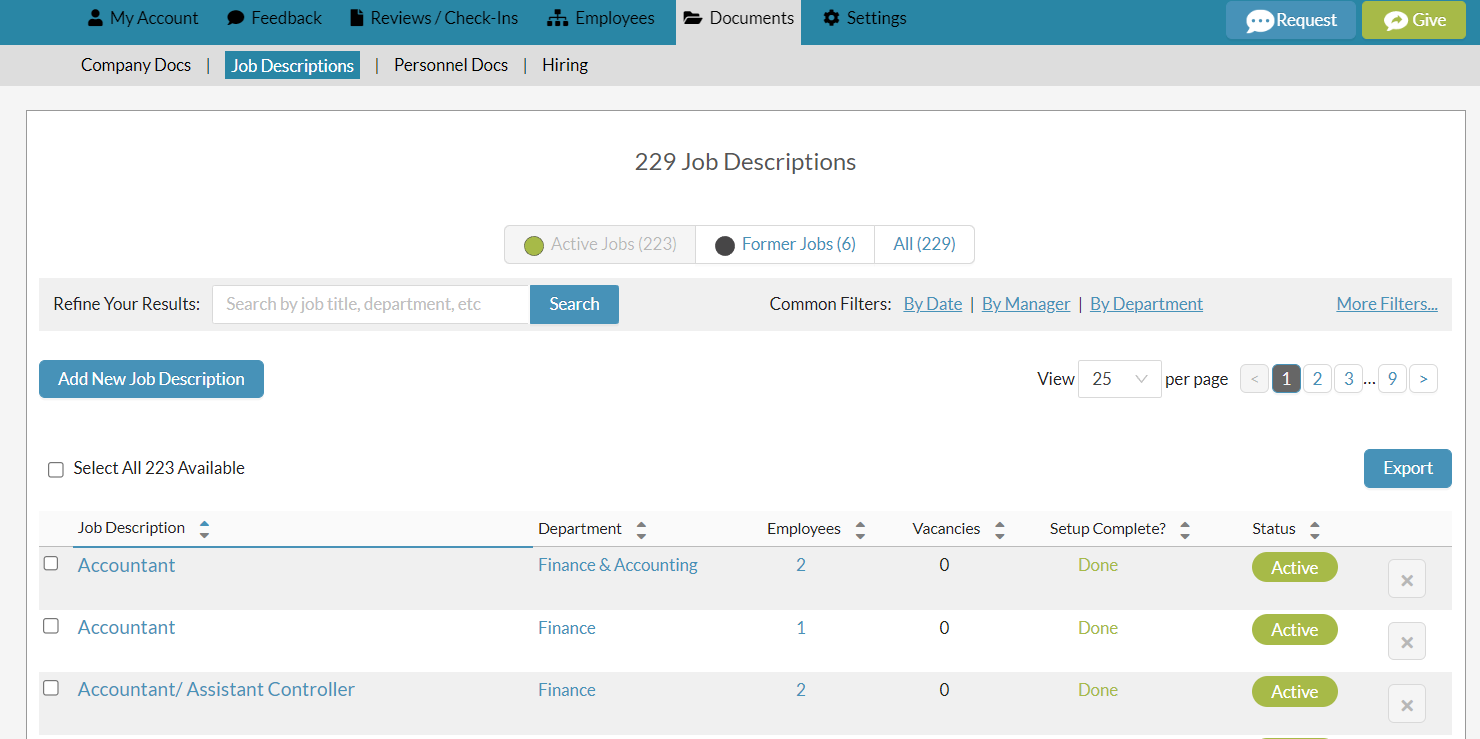Click the Feedback speech bubble icon
This screenshot has width=1480, height=739.
[236, 18]
